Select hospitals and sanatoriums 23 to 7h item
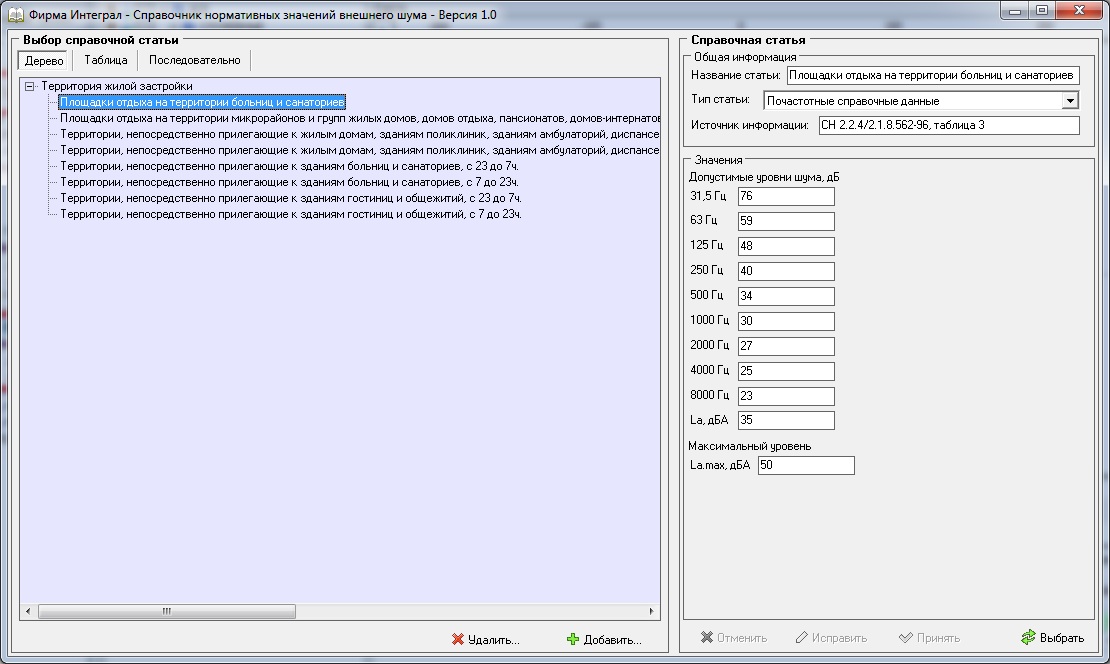 click(x=290, y=166)
